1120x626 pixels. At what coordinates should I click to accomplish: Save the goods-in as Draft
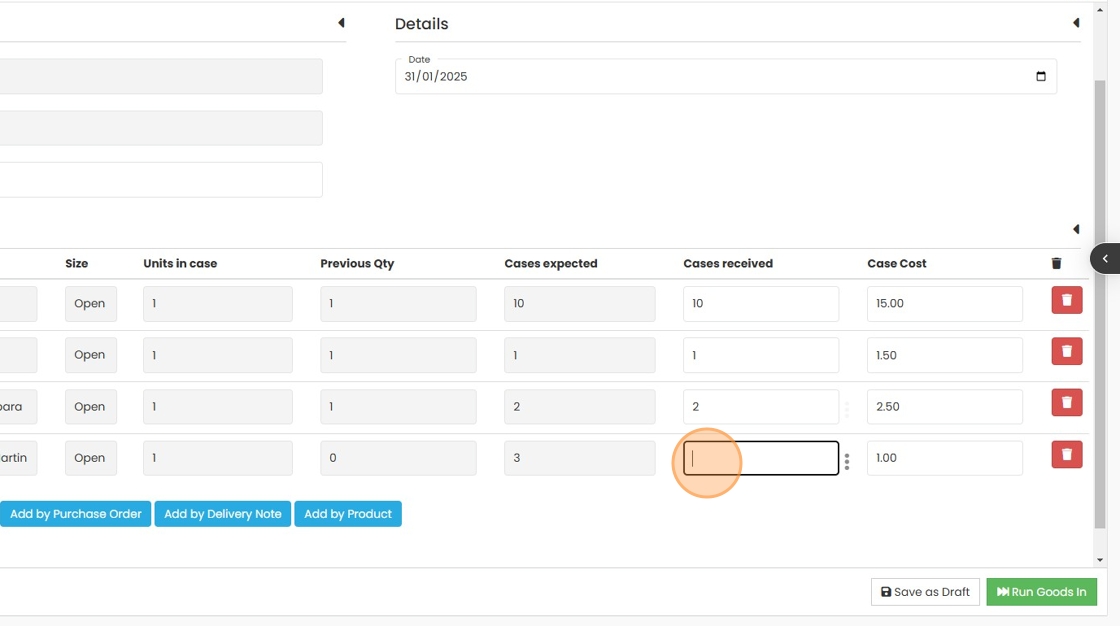pos(925,592)
